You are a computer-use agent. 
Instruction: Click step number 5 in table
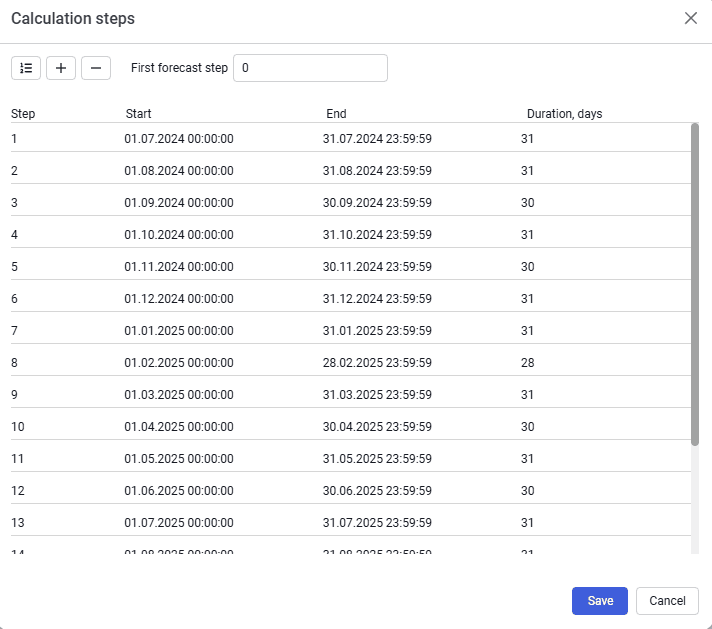[15, 267]
